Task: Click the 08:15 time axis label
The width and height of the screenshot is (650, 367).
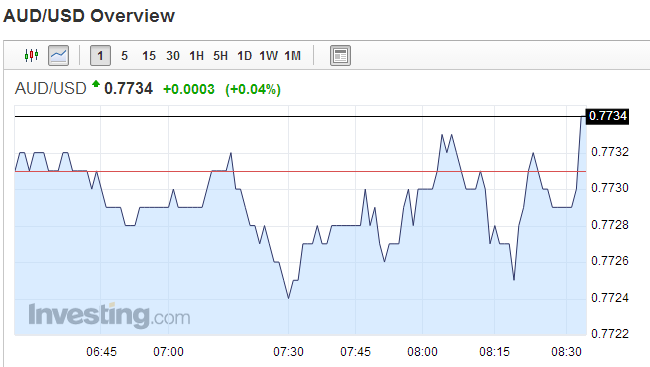Action: [495, 352]
